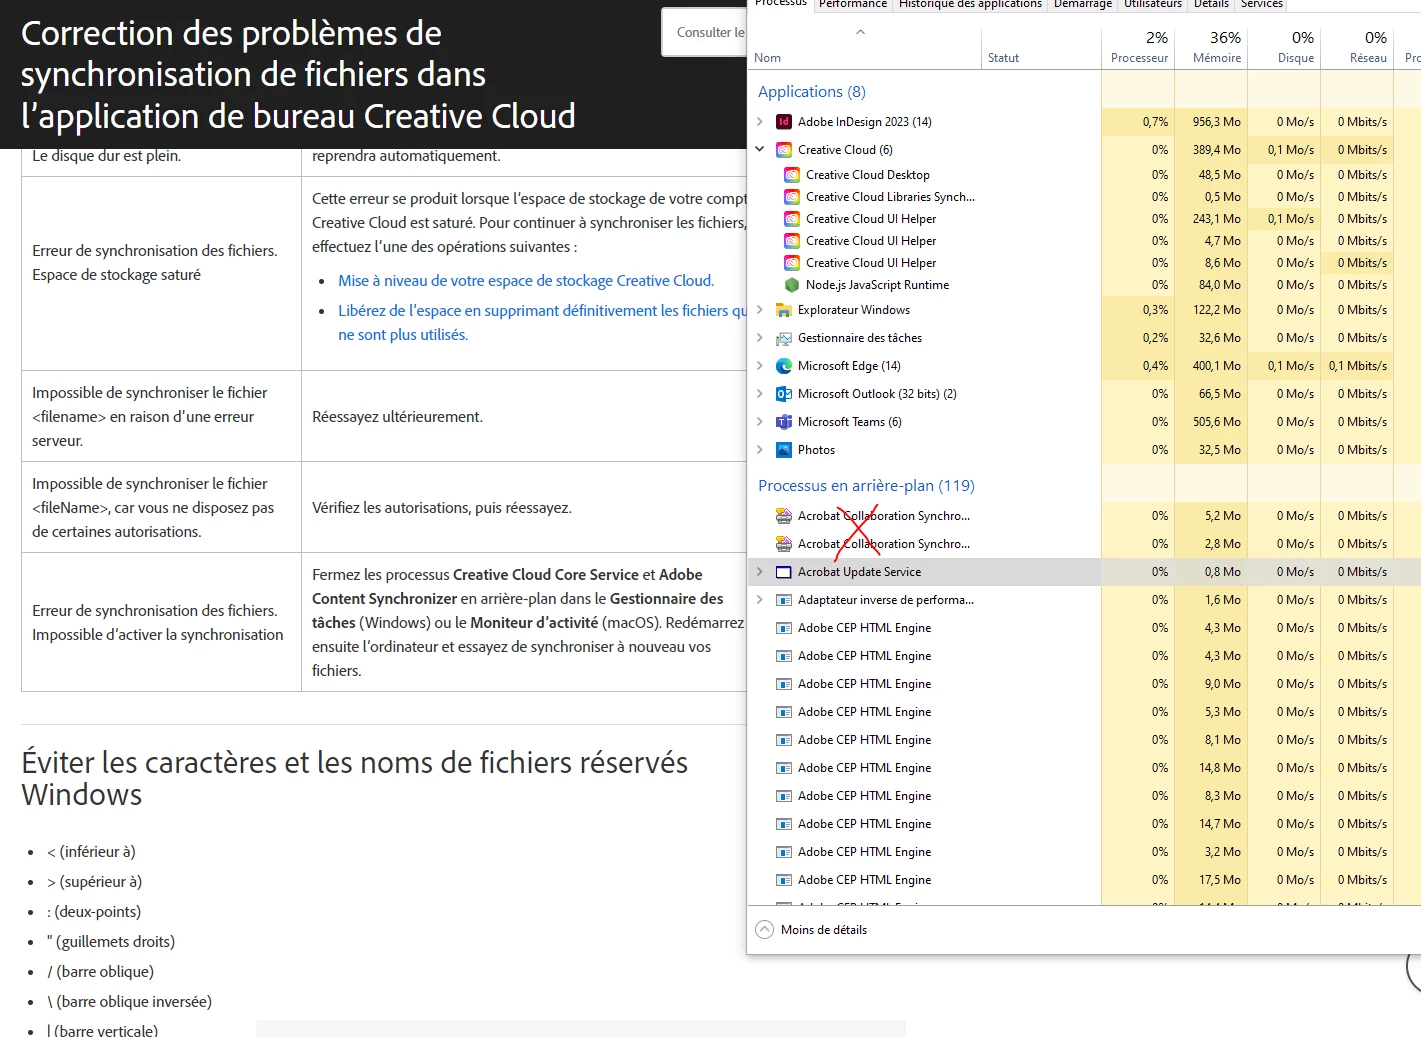Image resolution: width=1421 pixels, height=1037 pixels.
Task: Click the Adobe CEP HTML Engine 14,8 Mo icon
Action: (x=784, y=768)
